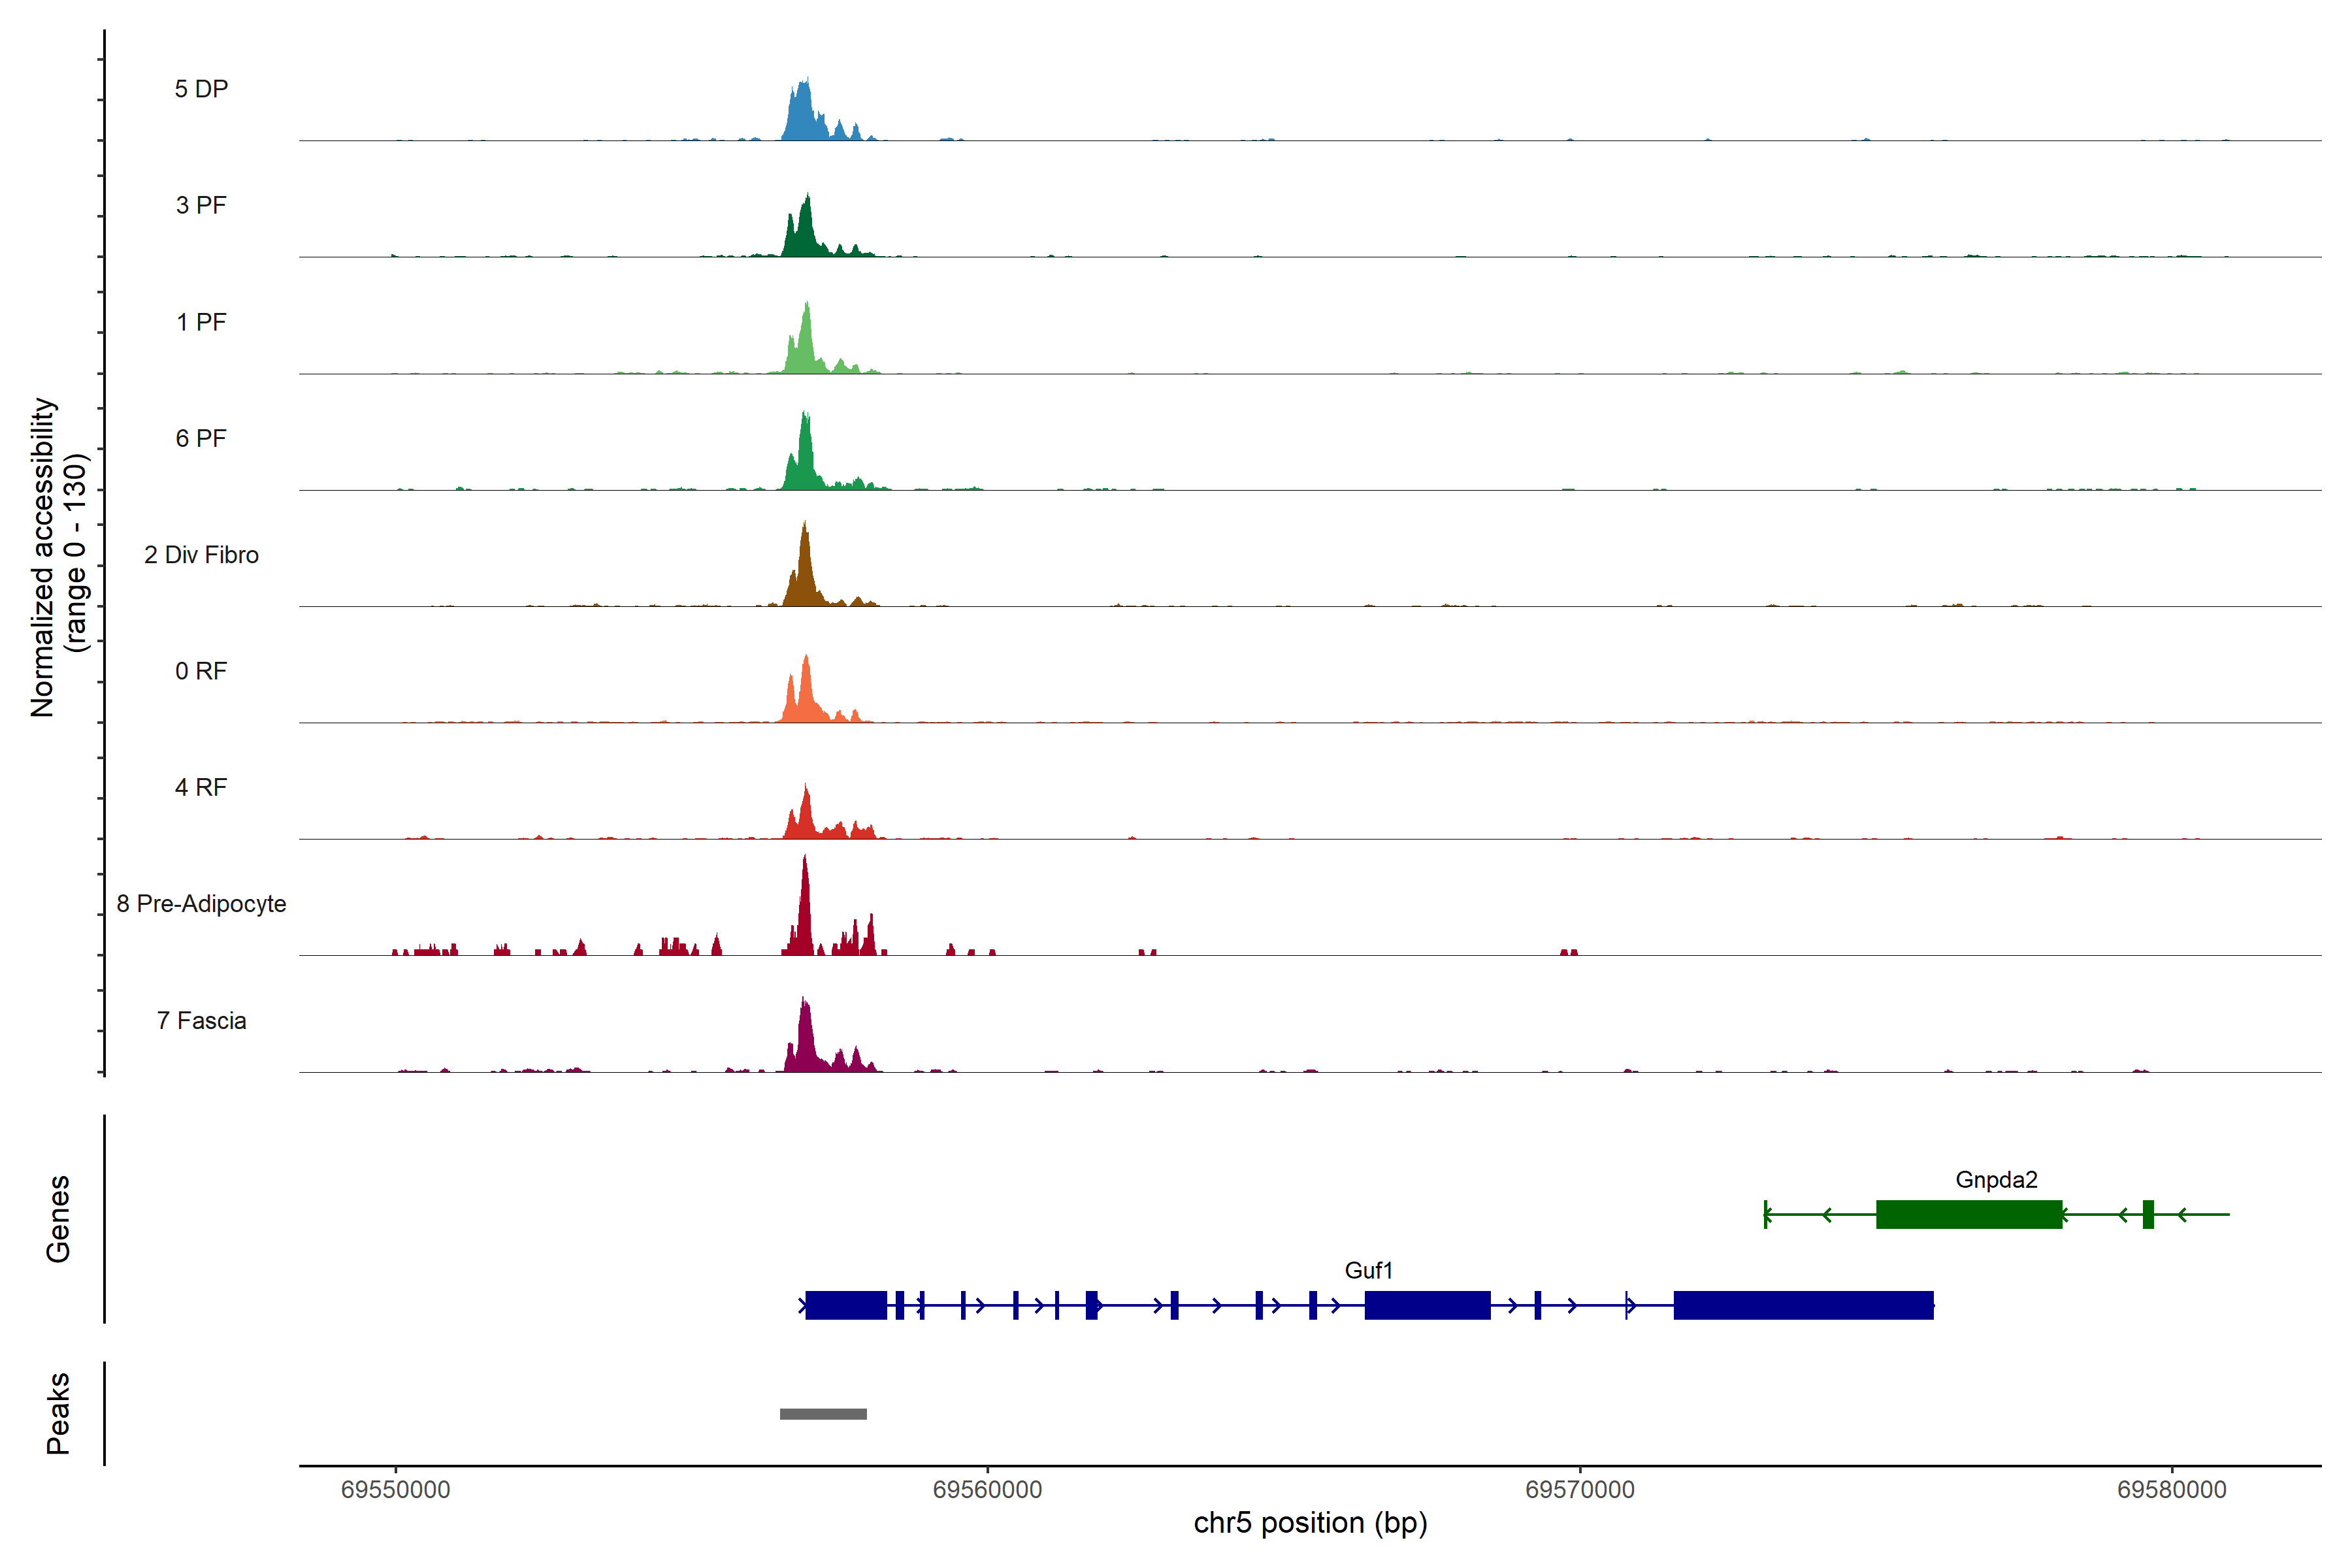2352x1568 pixels.
Task: Click the 3 PF track label
Action: (x=201, y=205)
